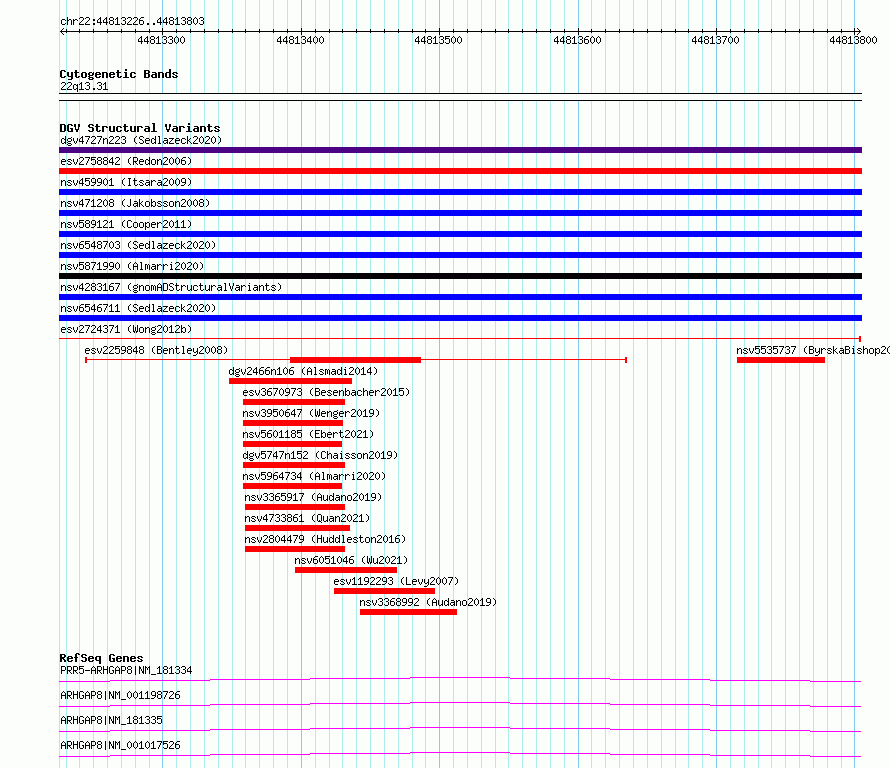Image resolution: width=890 pixels, height=768 pixels.
Task: Click the chr22:44813226..44813803 region label
Action: (x=132, y=21)
